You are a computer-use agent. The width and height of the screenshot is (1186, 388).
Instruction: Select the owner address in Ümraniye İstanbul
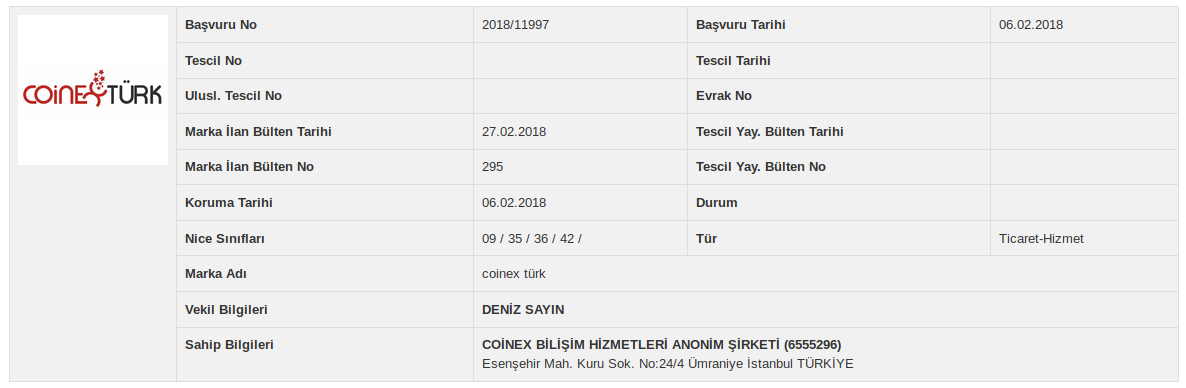tap(668, 364)
